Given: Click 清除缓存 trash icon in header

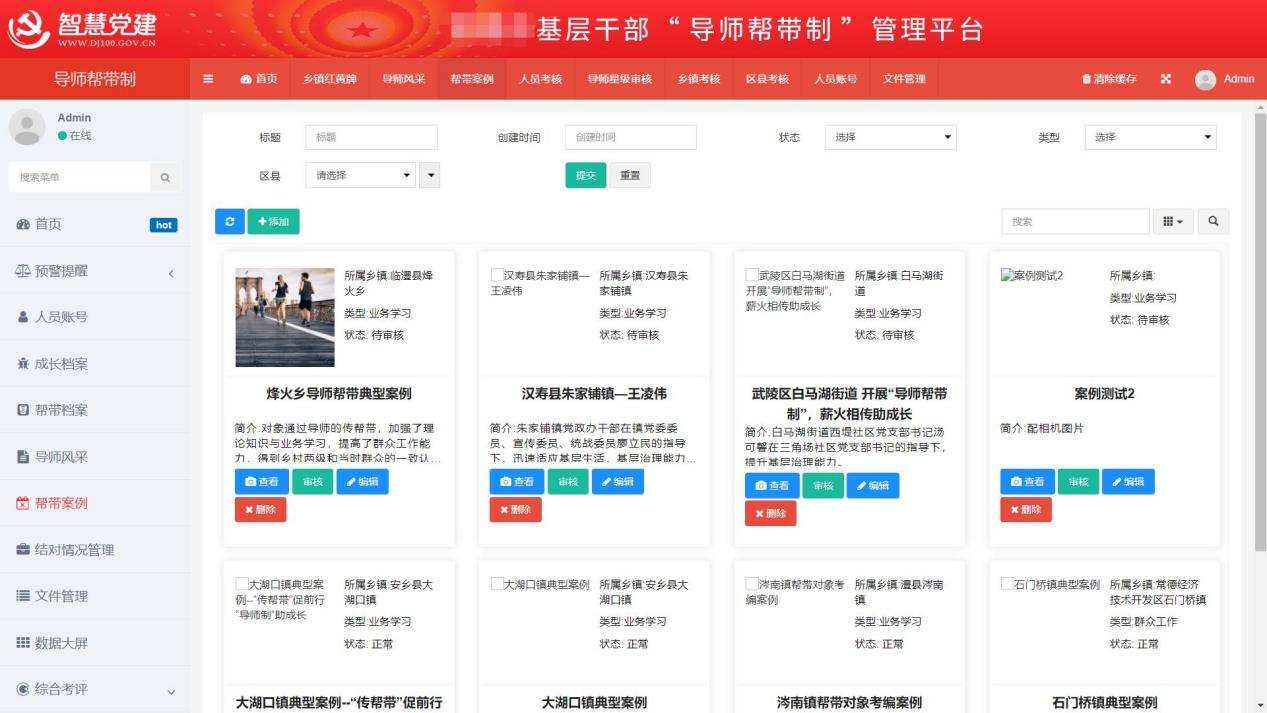Looking at the screenshot, I should (x=1087, y=79).
